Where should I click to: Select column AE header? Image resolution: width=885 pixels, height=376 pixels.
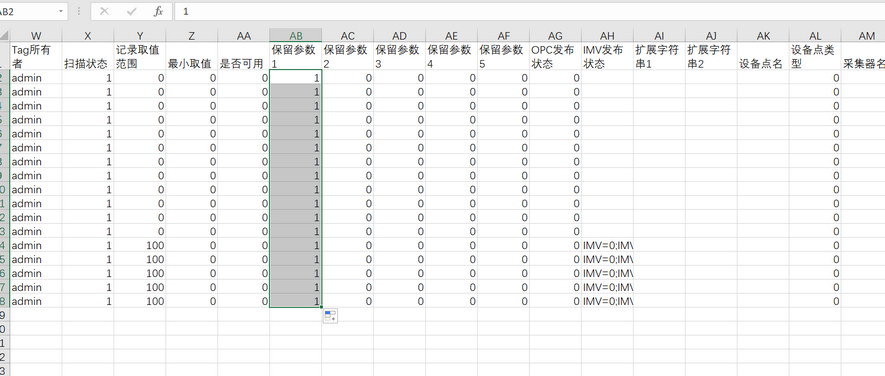452,36
